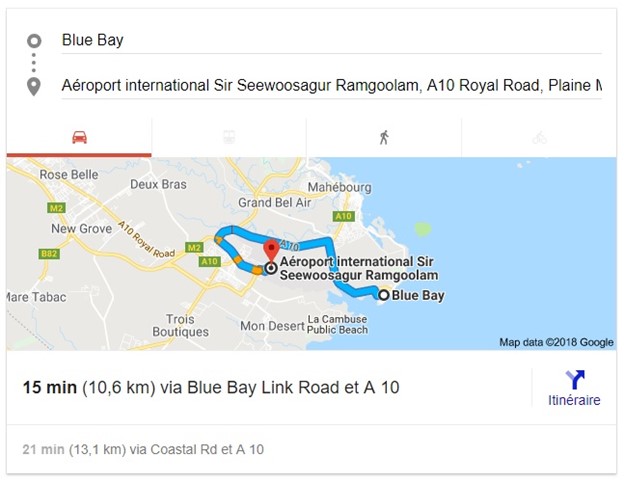Click the Itinéraire directions arrow icon
Image resolution: width=624 pixels, height=483 pixels.
pyautogui.click(x=575, y=380)
